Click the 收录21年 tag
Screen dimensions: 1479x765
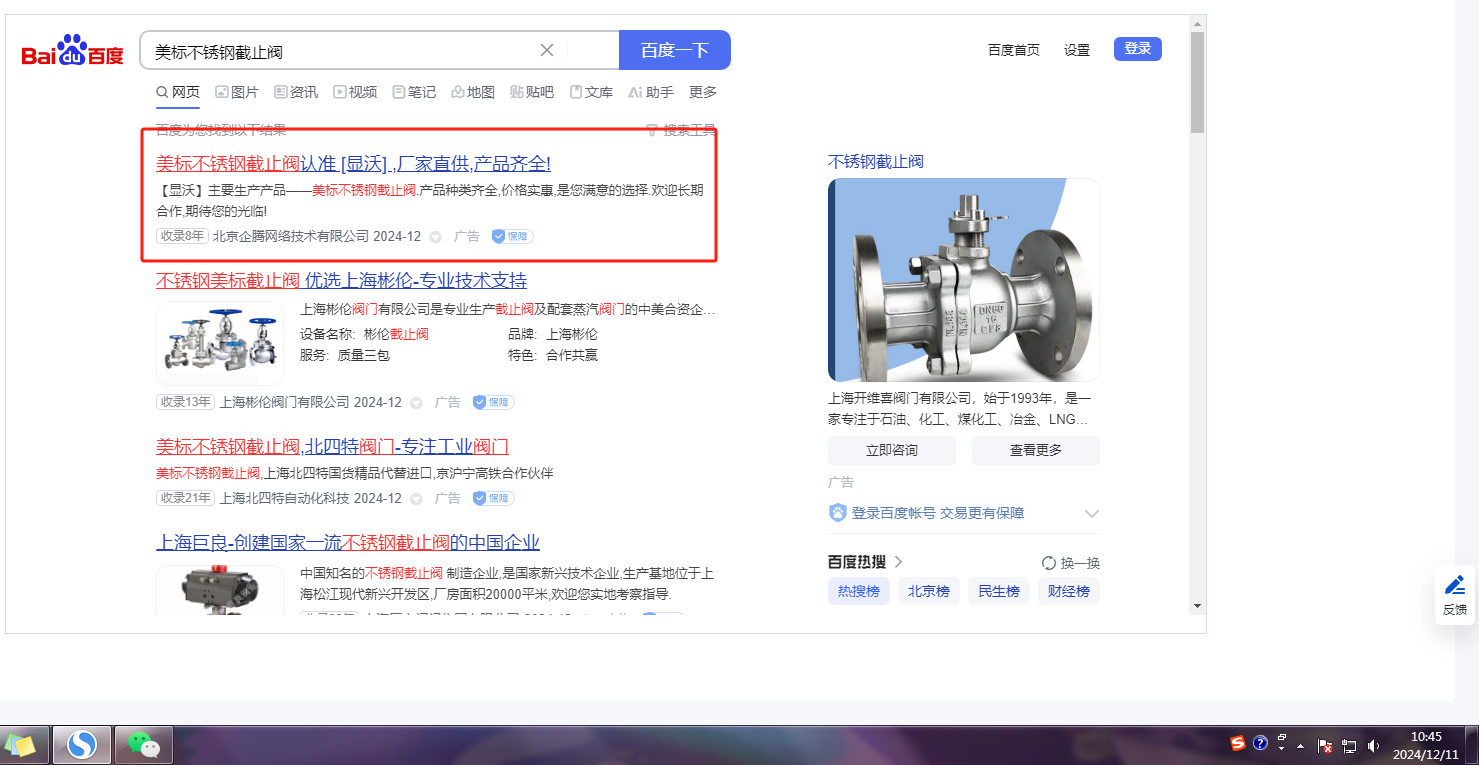coord(185,498)
